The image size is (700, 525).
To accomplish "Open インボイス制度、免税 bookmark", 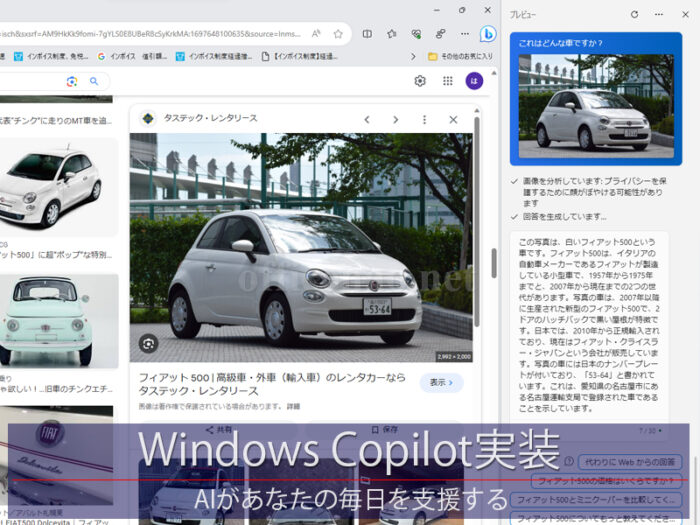I will click(x=51, y=56).
